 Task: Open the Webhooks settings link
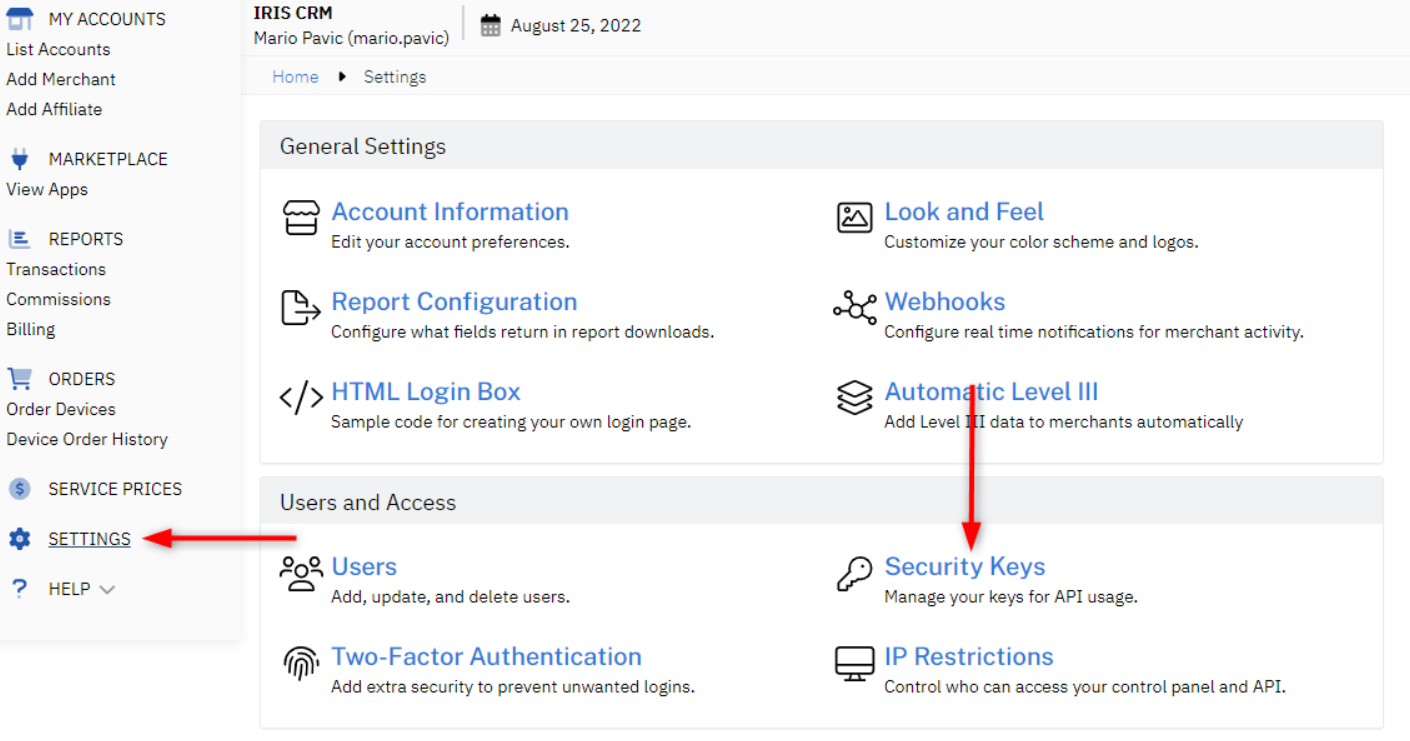944,302
